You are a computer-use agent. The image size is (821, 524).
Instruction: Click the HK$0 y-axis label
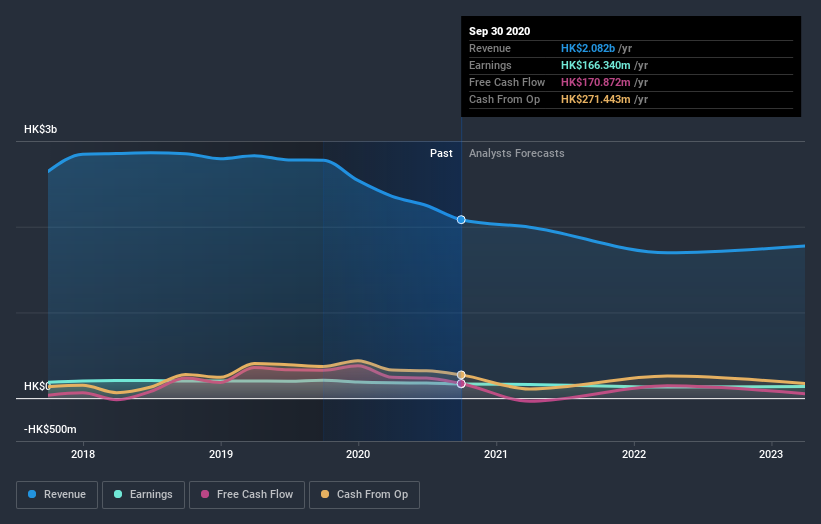coord(37,386)
